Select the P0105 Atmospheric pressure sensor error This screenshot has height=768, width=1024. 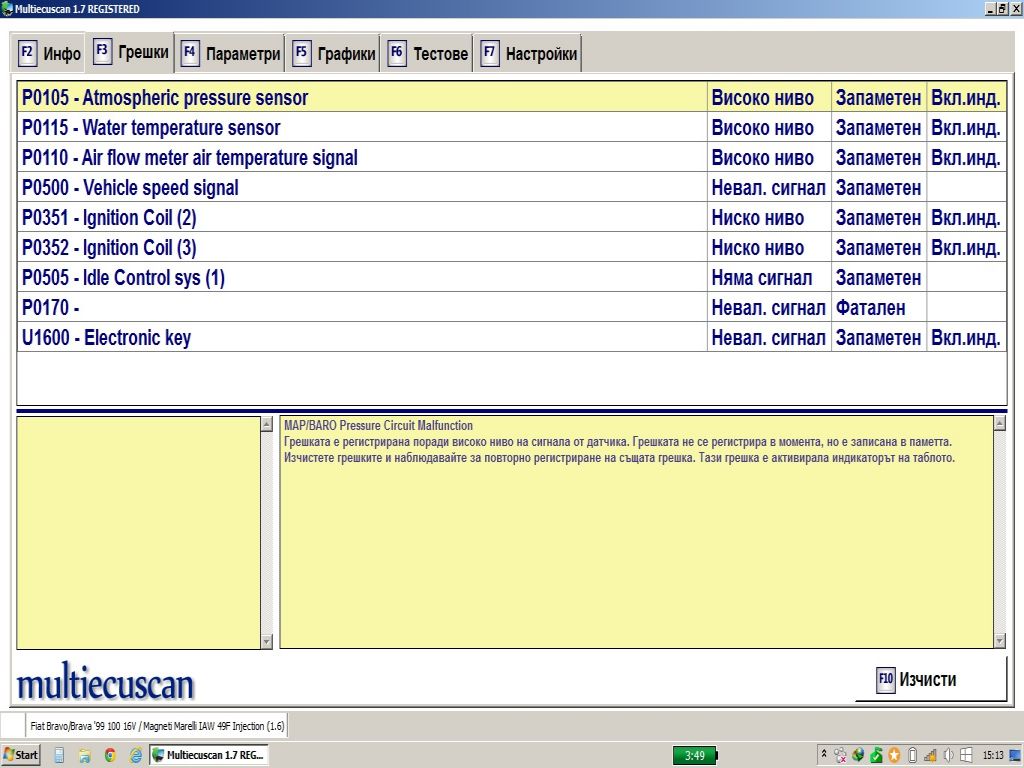[x=360, y=98]
